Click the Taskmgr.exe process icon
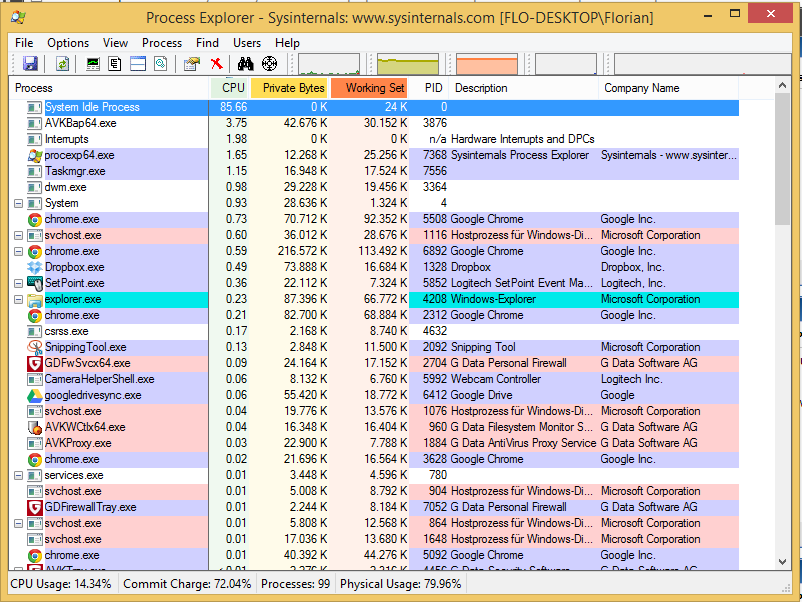This screenshot has width=802, height=602. pyautogui.click(x=35, y=171)
